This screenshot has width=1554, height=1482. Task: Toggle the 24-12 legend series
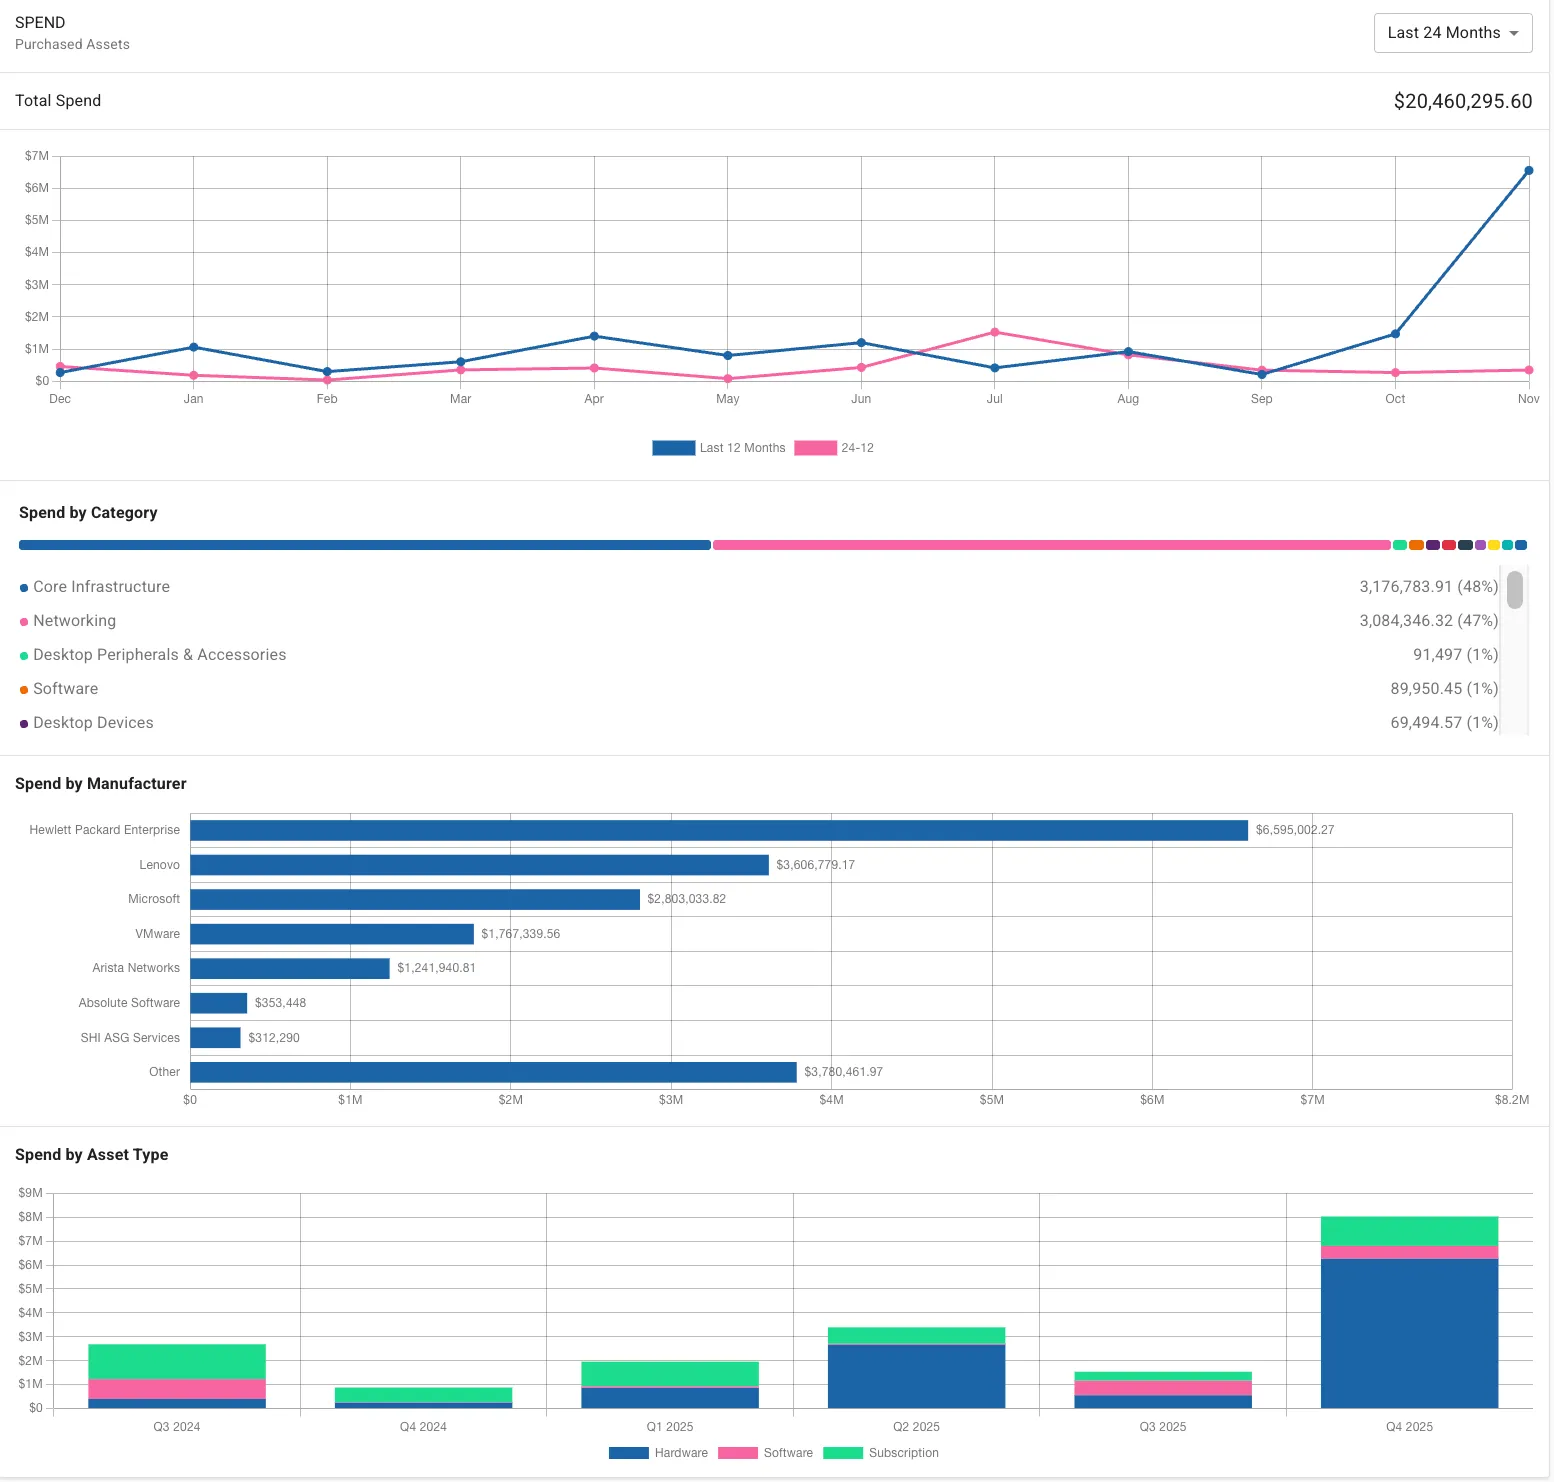coord(834,448)
